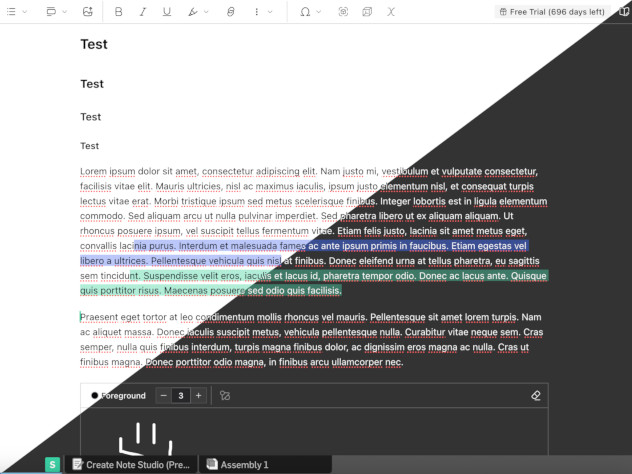632x474 pixels.
Task: Click the Foreground color swatch dot
Action: (95, 395)
